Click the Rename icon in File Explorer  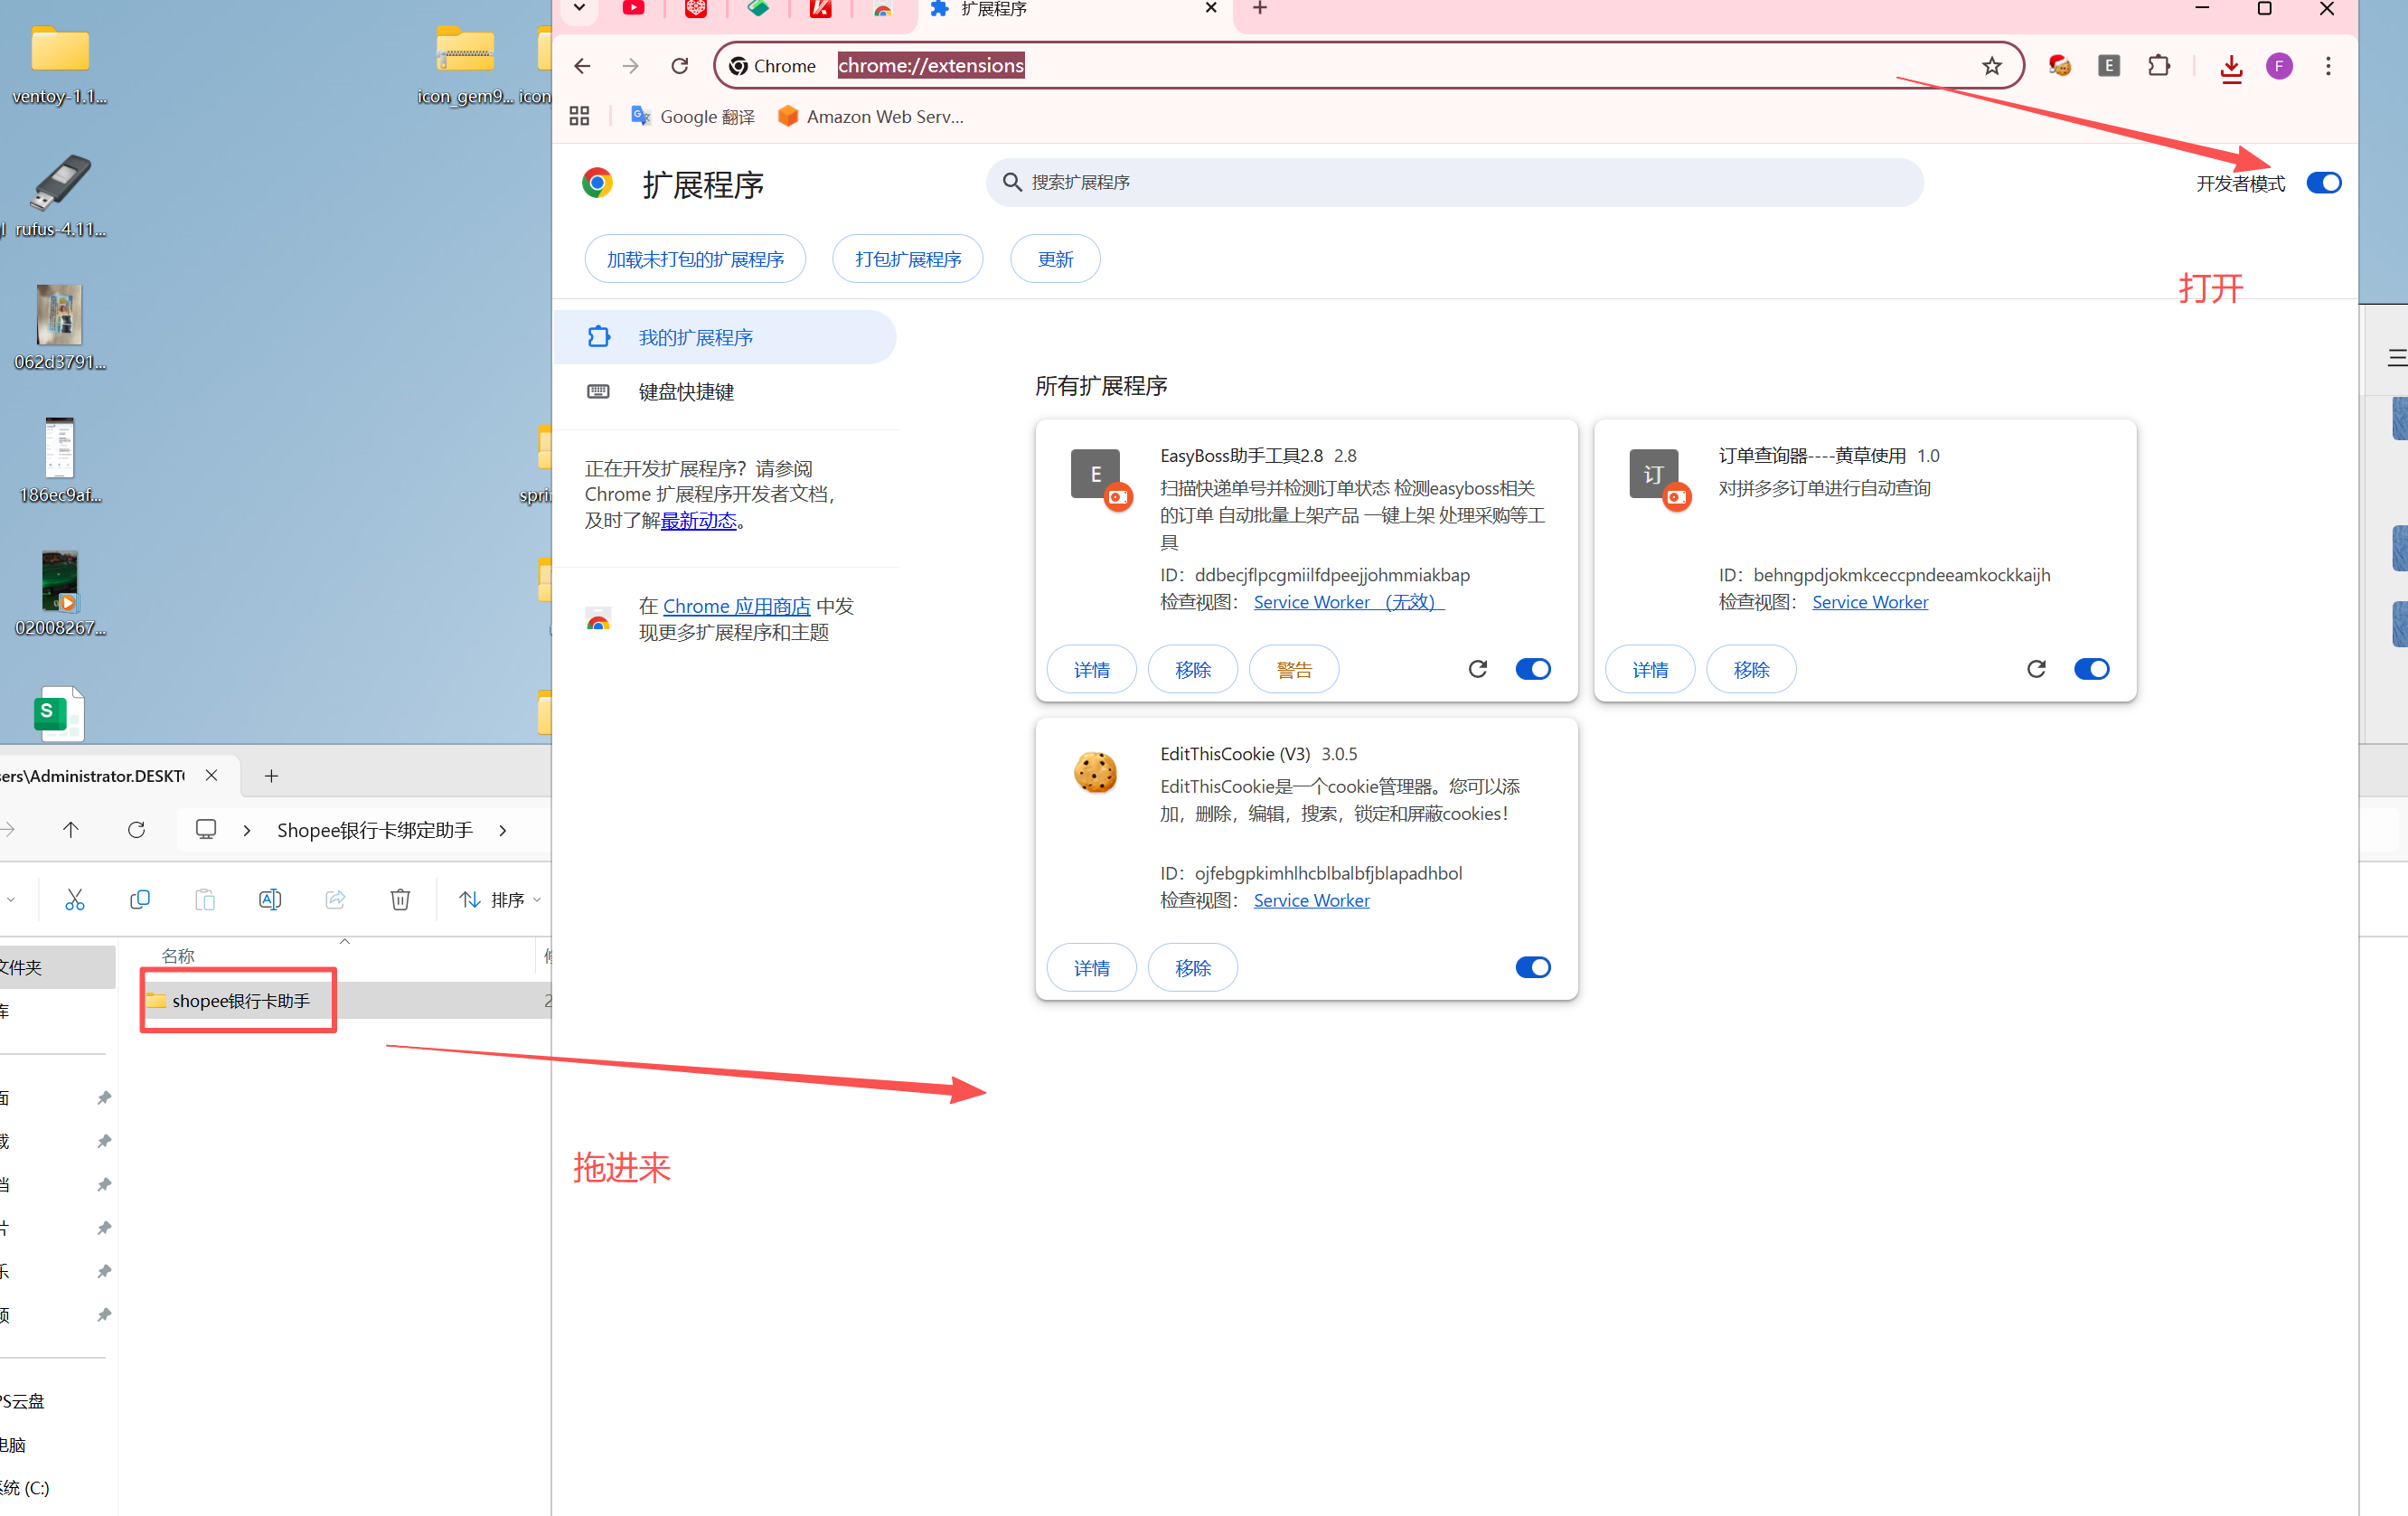[270, 899]
